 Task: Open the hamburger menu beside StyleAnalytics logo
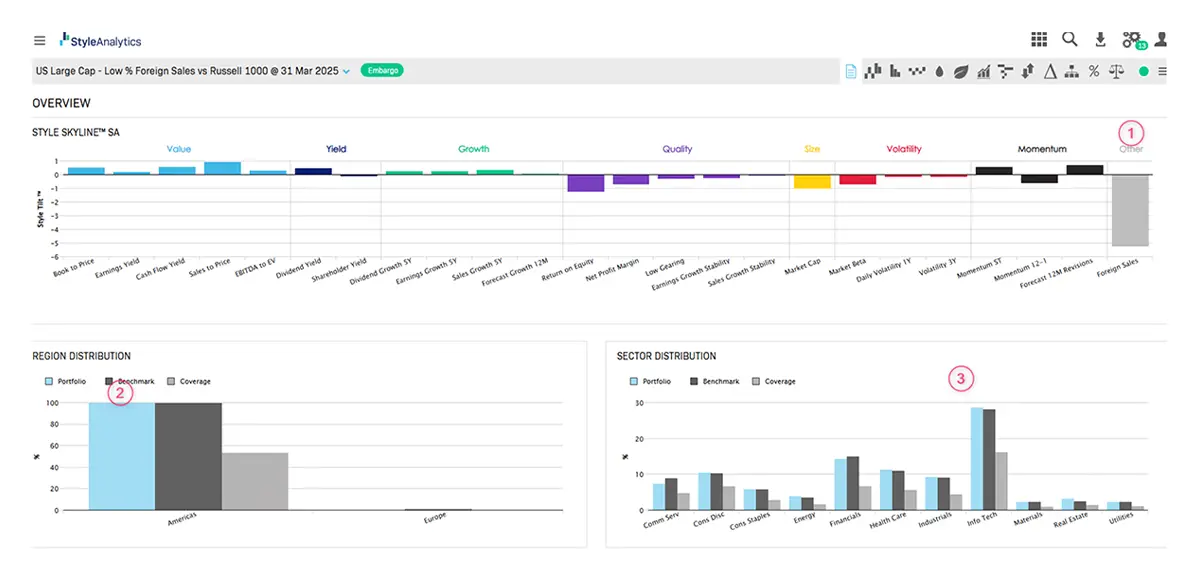pos(39,41)
